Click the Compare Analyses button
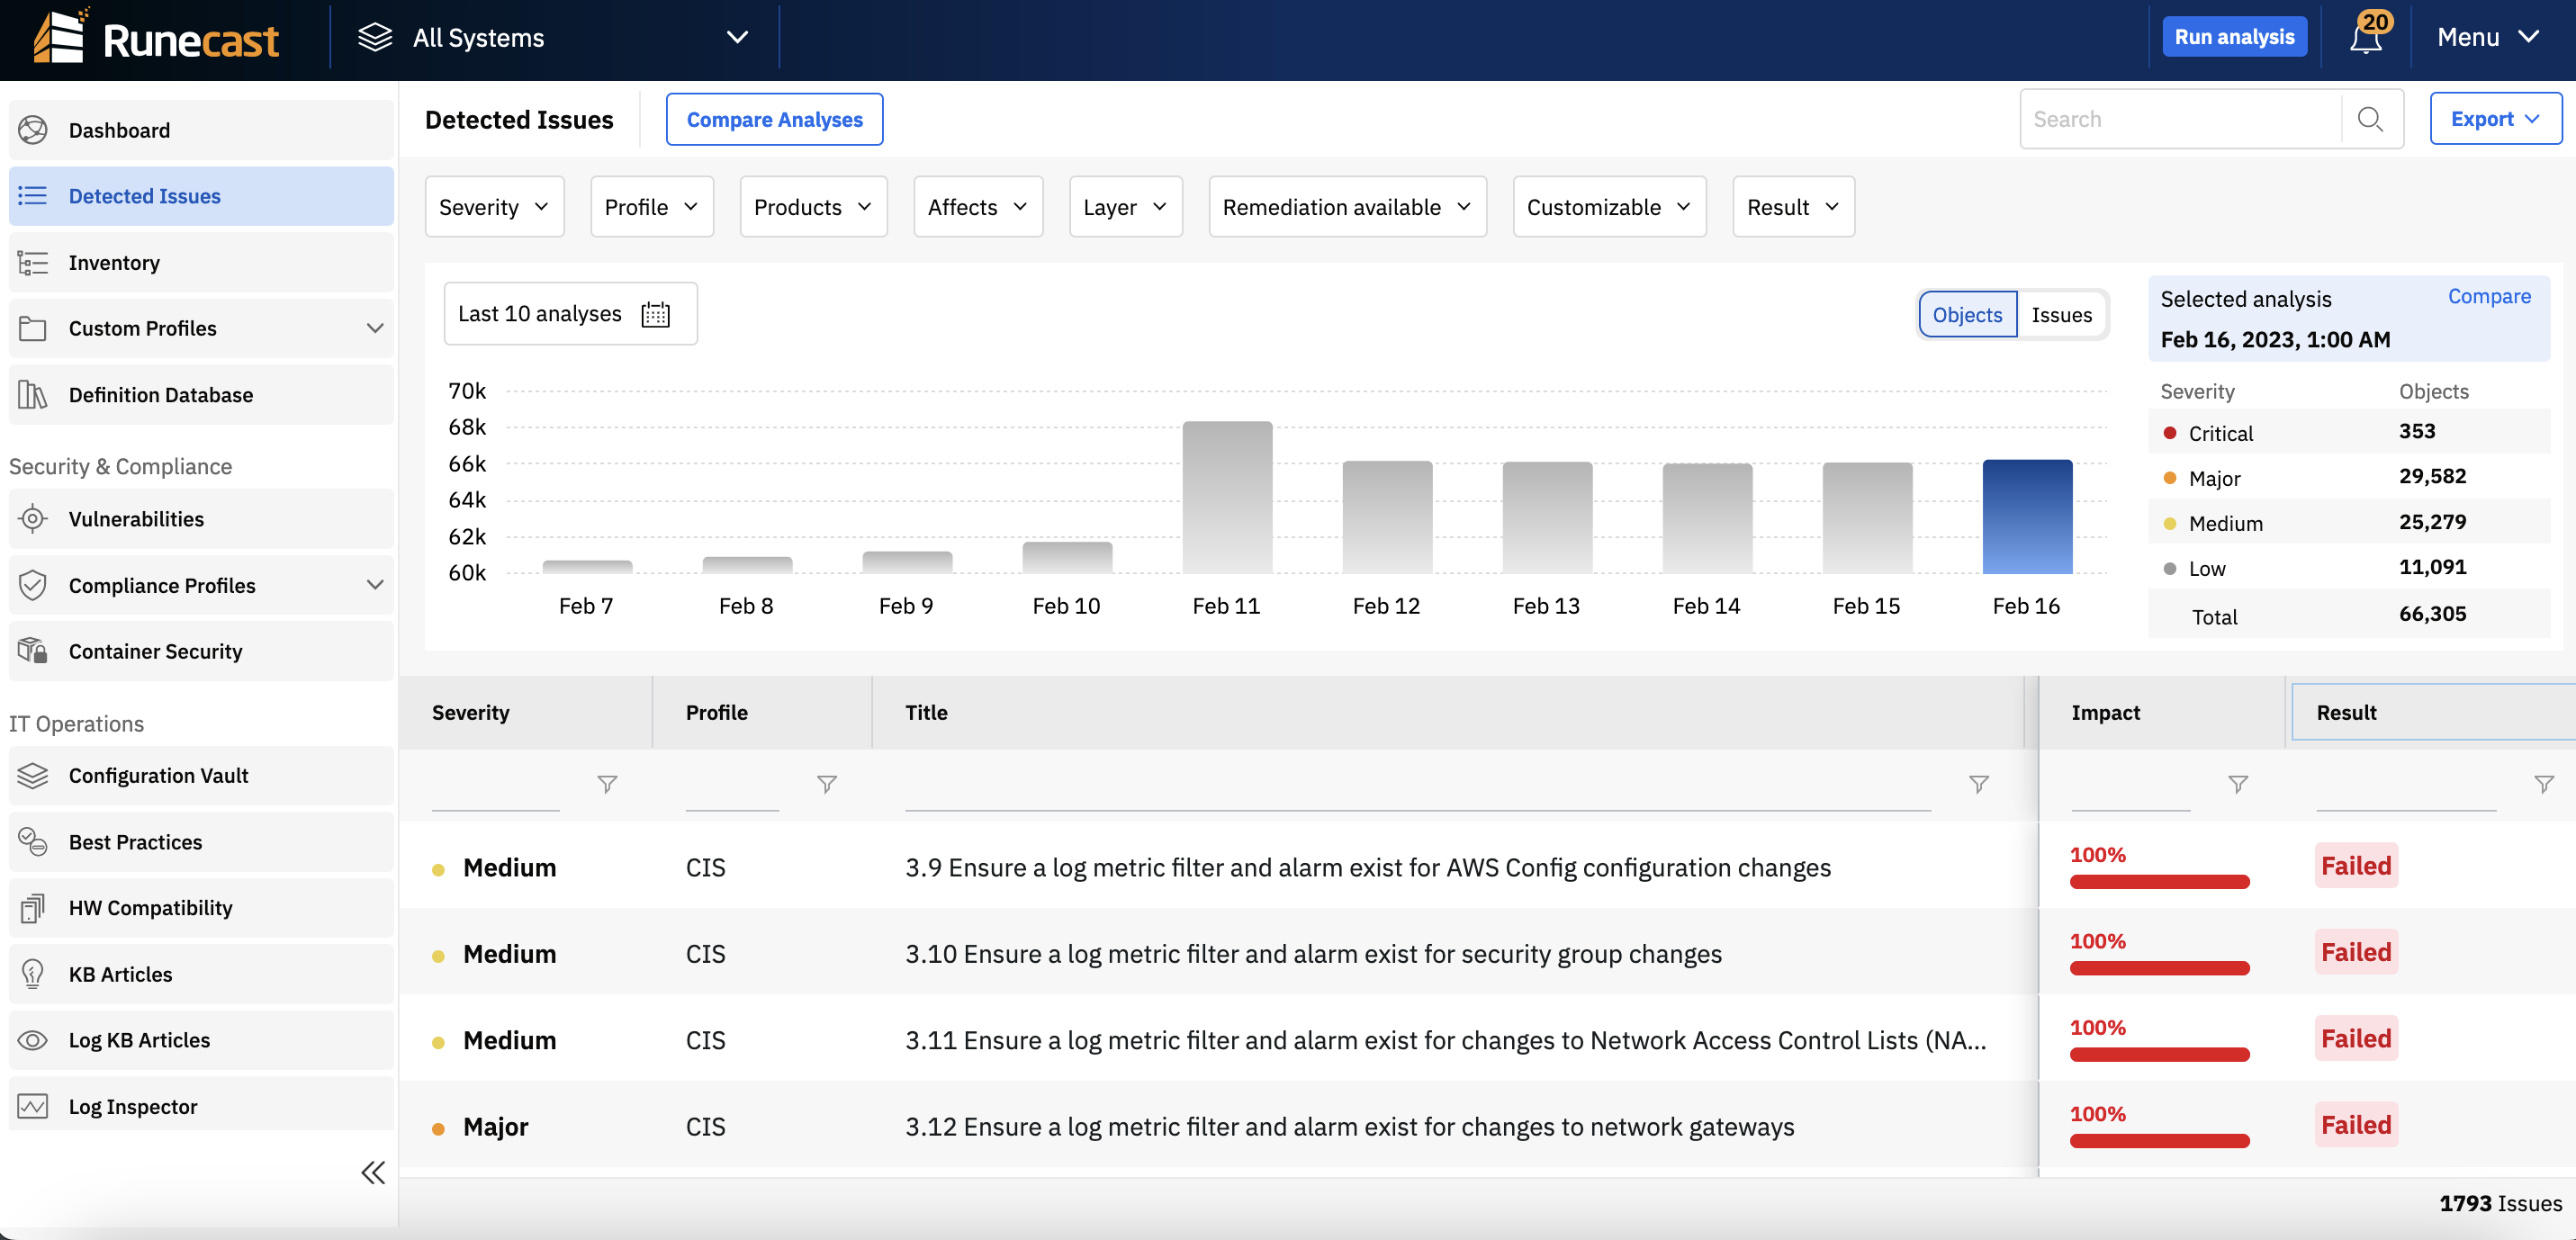The width and height of the screenshot is (2576, 1240). tap(774, 118)
